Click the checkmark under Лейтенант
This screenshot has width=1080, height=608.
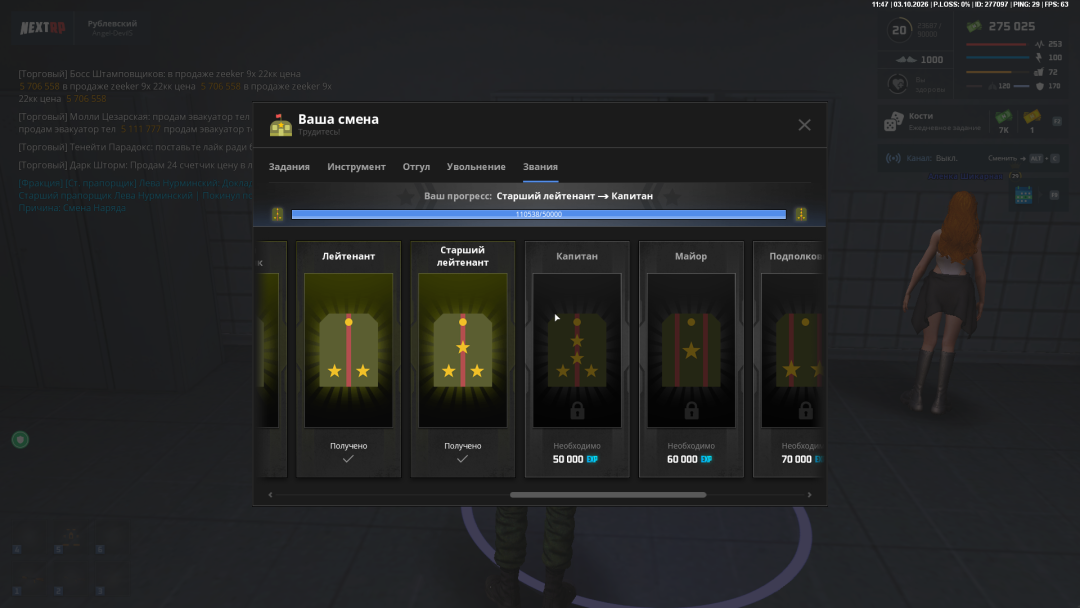tap(349, 459)
